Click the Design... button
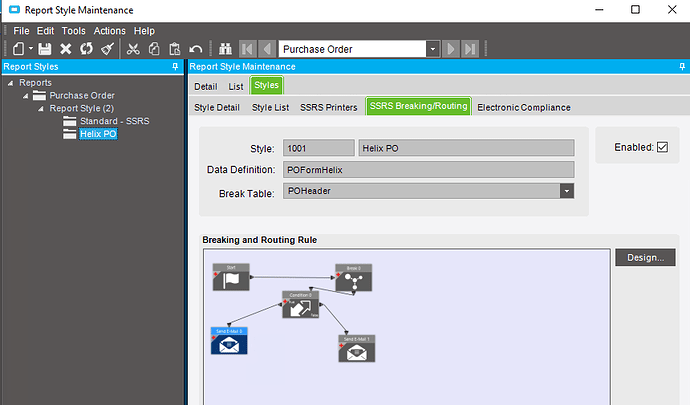Screen dimensions: 690x405 point(645,257)
